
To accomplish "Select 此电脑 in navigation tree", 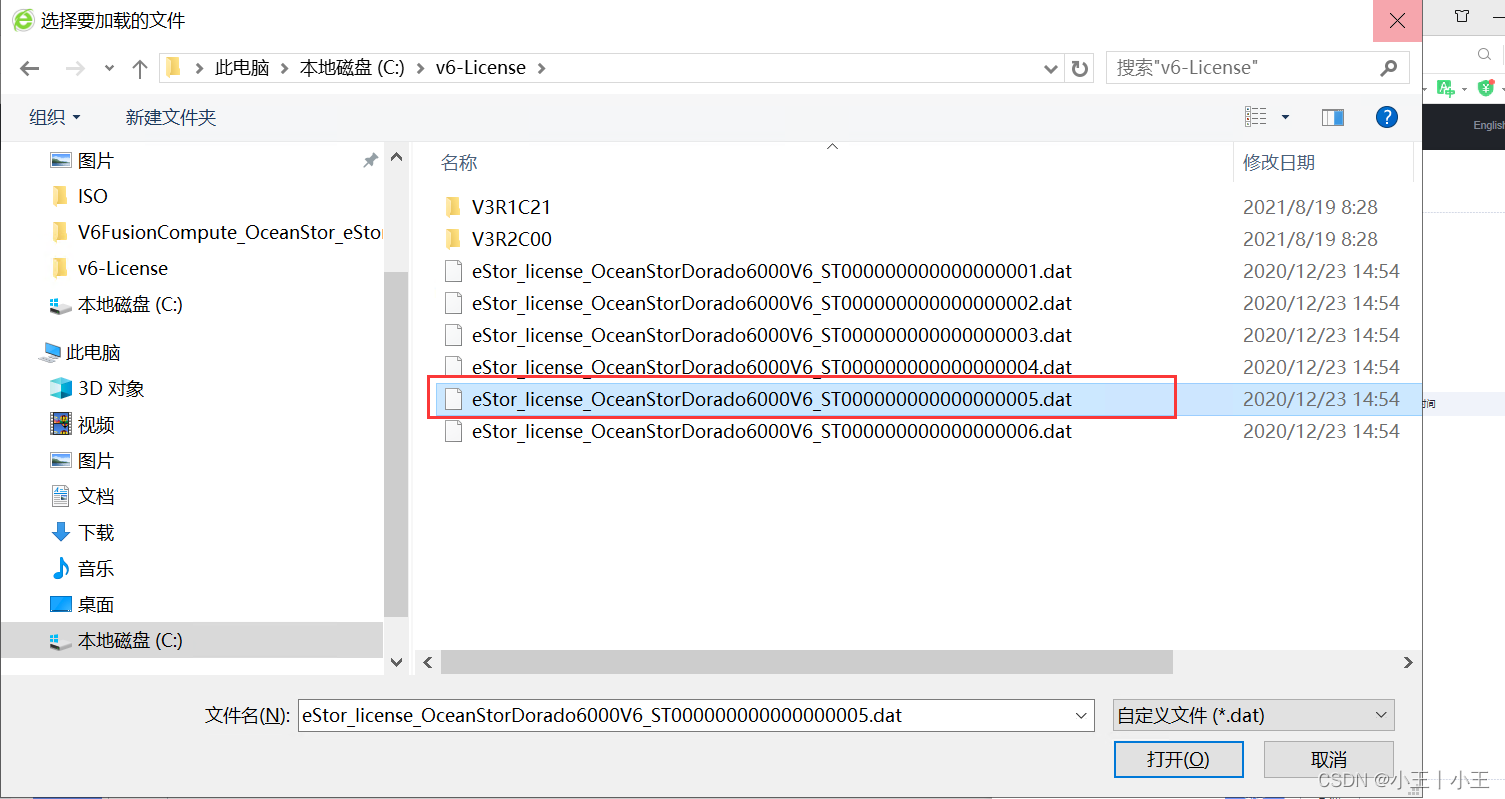I will (x=93, y=352).
